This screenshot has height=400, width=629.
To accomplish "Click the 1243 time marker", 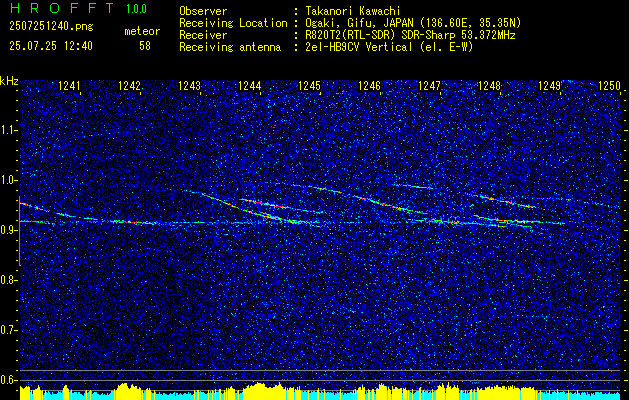I will (x=189, y=85).
